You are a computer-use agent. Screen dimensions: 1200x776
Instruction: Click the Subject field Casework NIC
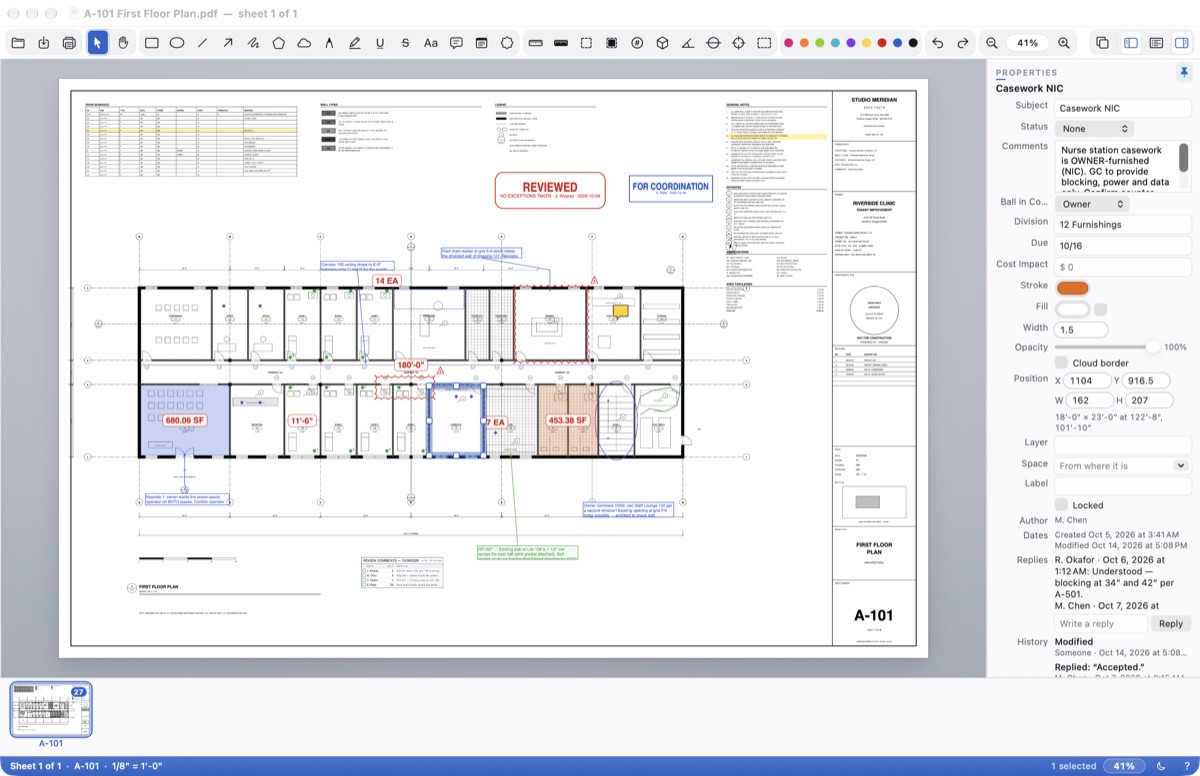[1123, 108]
